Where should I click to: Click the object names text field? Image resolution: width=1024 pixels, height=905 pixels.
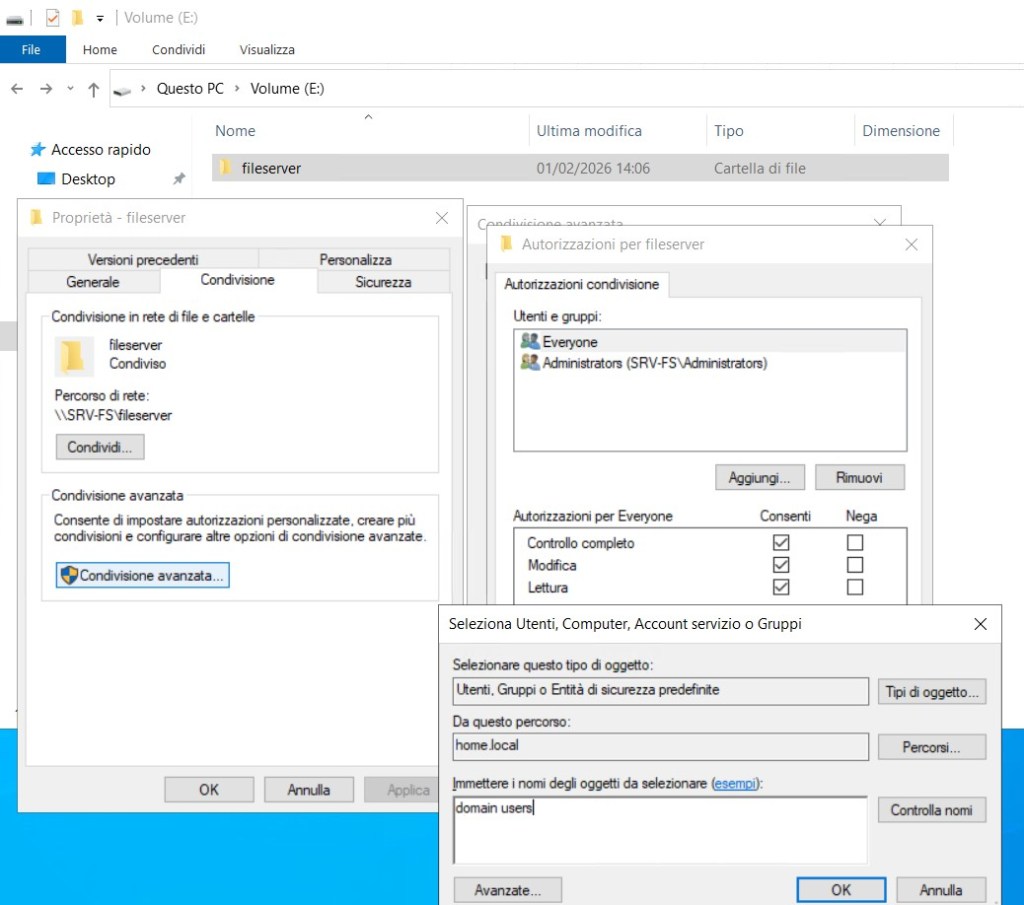(660, 830)
